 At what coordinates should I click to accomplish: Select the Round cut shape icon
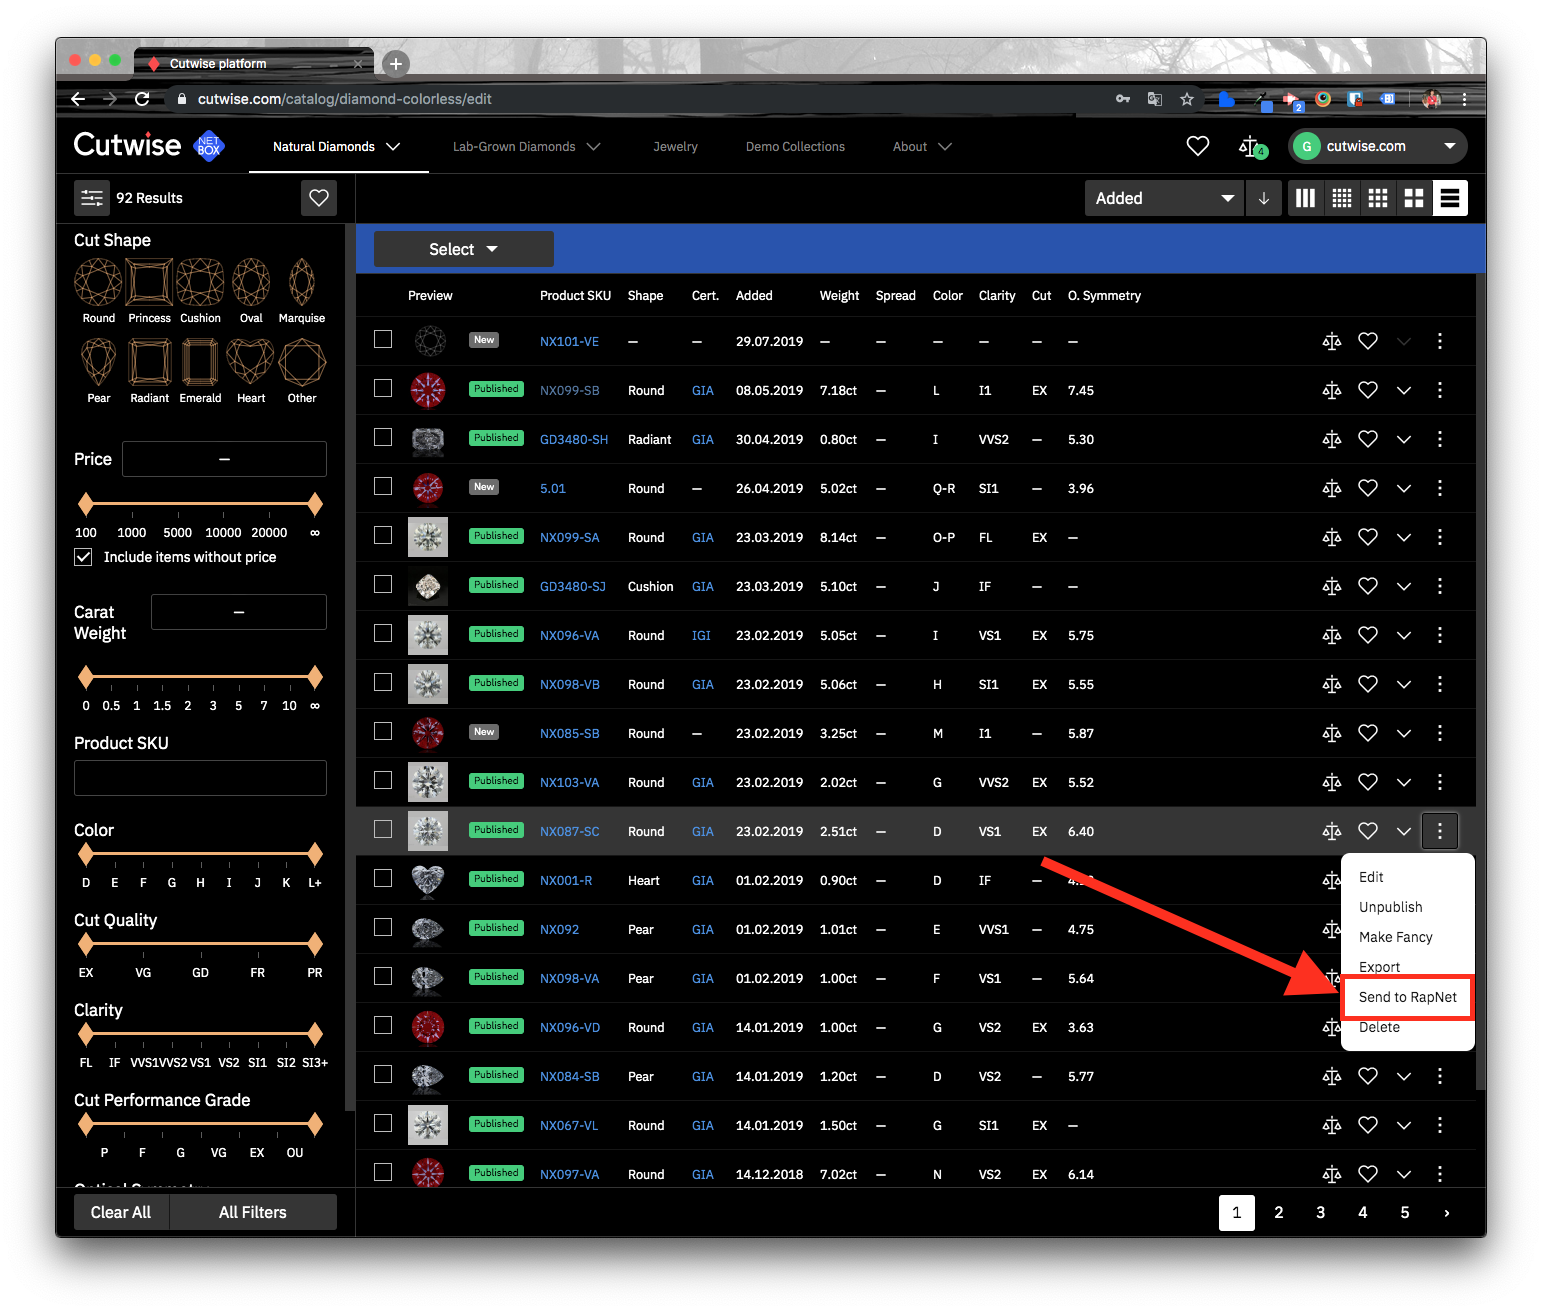[98, 282]
